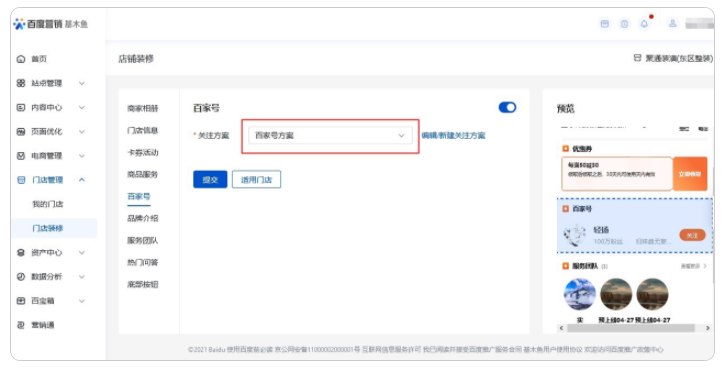
Task: Click the 页面优化 sidebar icon
Action: click(21, 132)
